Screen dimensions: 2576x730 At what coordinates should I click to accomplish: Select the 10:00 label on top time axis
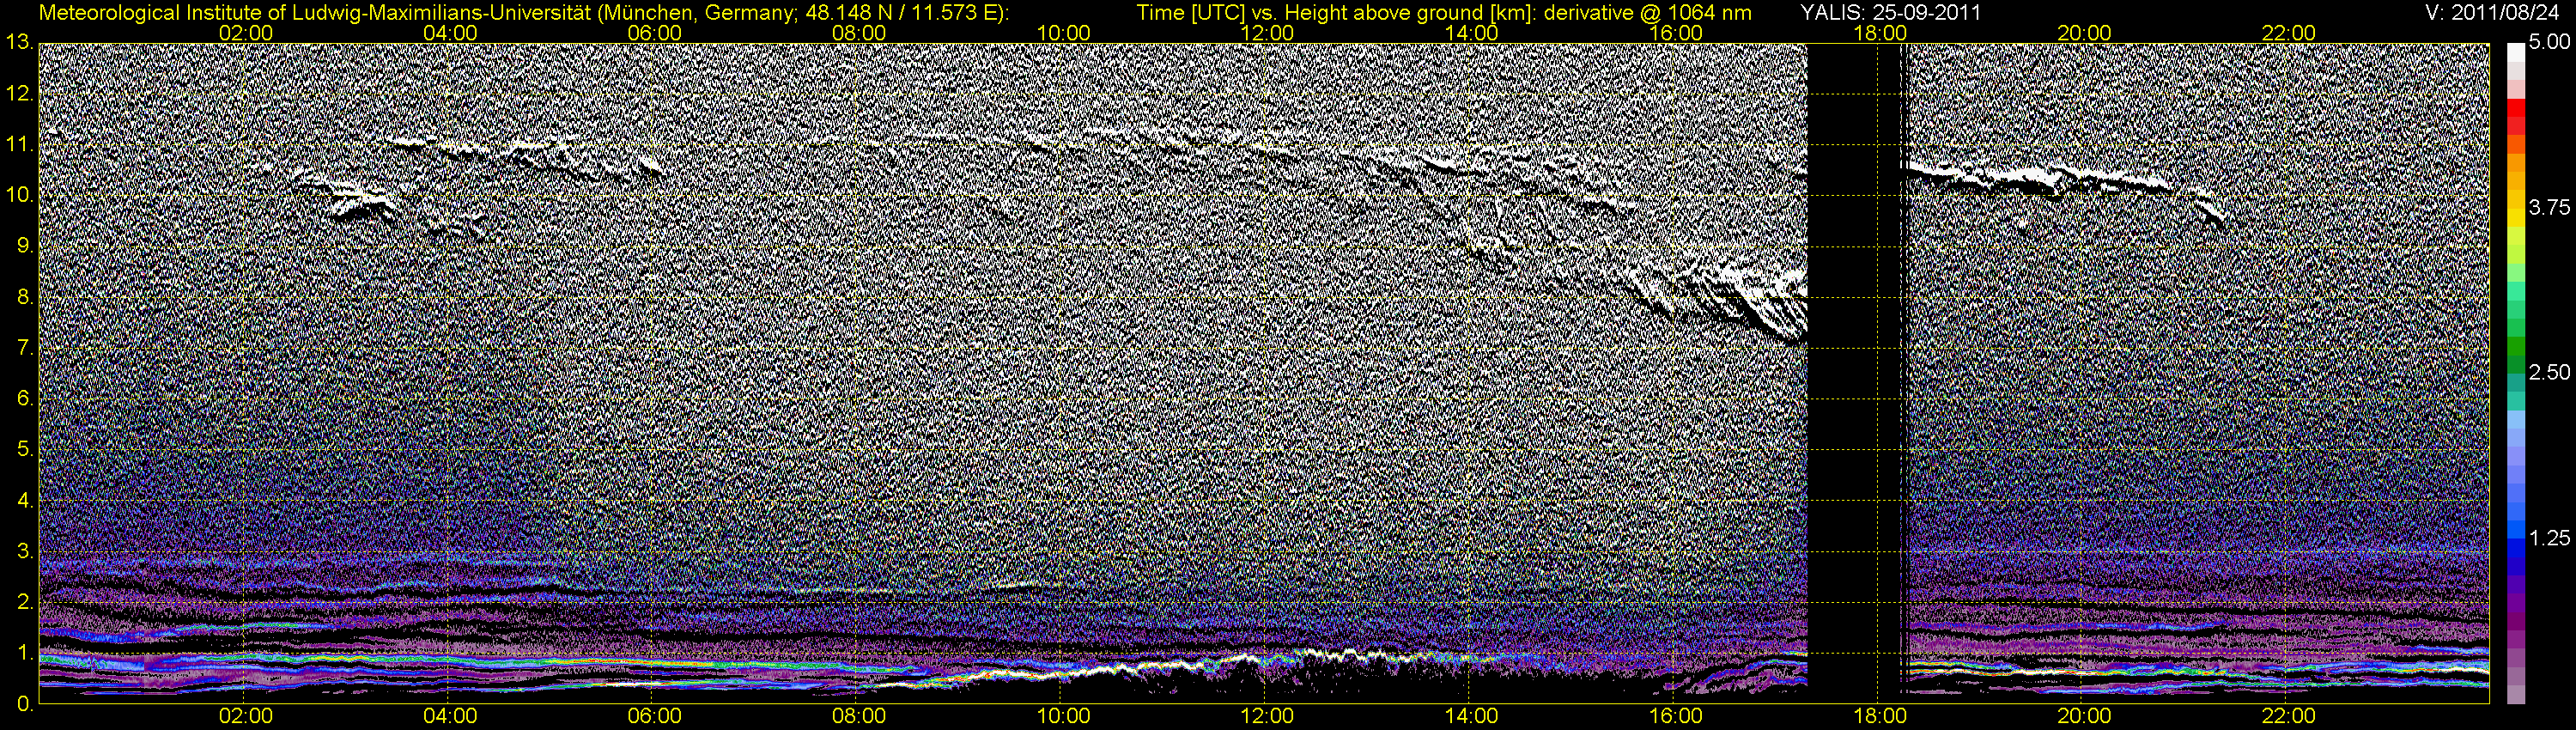(1063, 33)
